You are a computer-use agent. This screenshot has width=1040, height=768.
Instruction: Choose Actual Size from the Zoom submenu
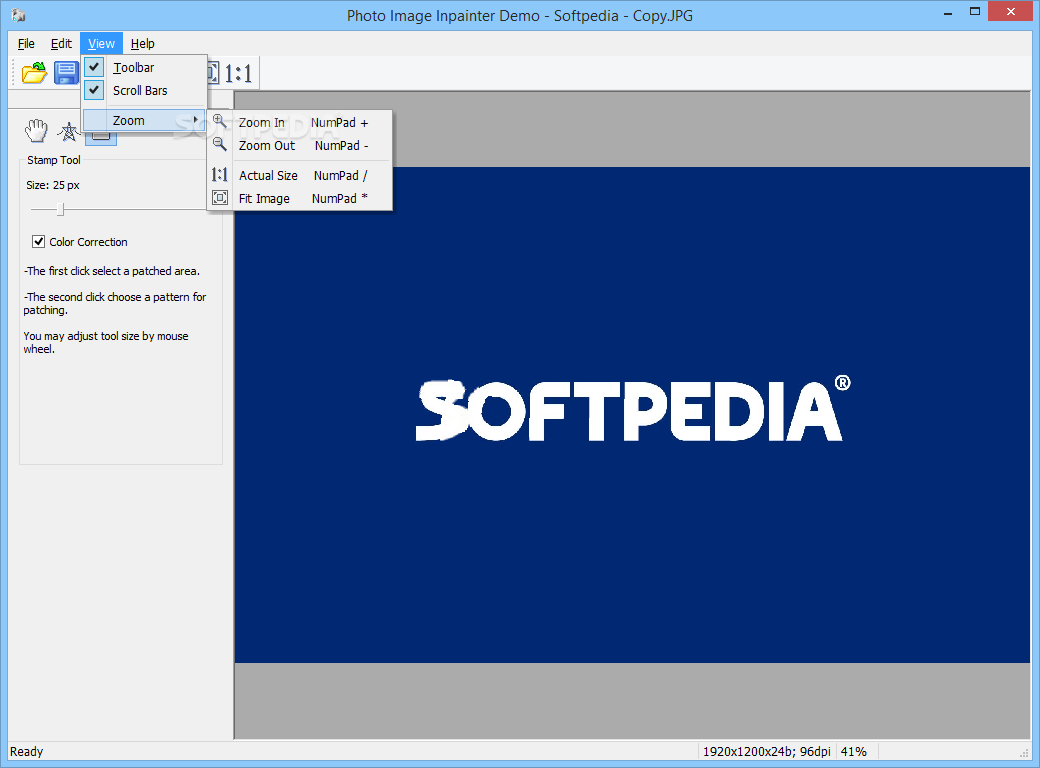[x=300, y=175]
